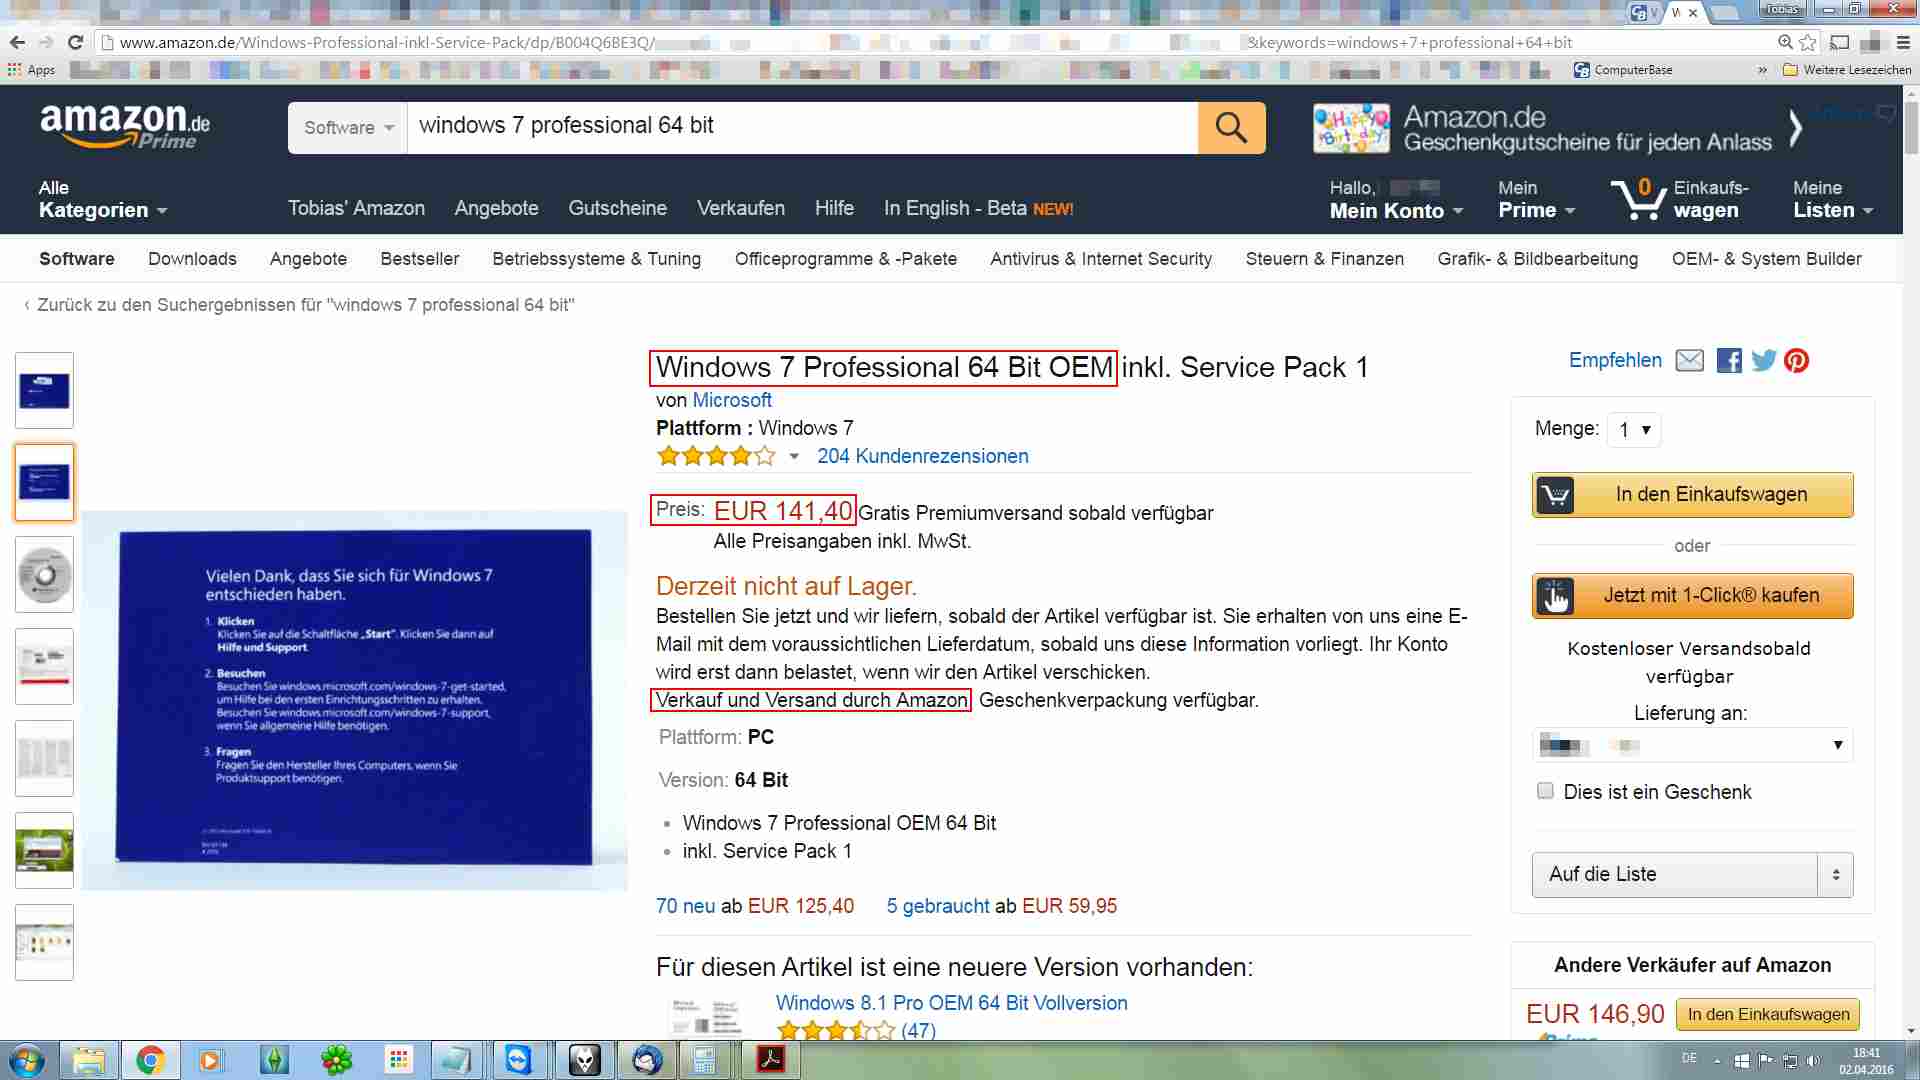Open Angebote in top navigation
This screenshot has width=1920, height=1080.
pyautogui.click(x=496, y=208)
